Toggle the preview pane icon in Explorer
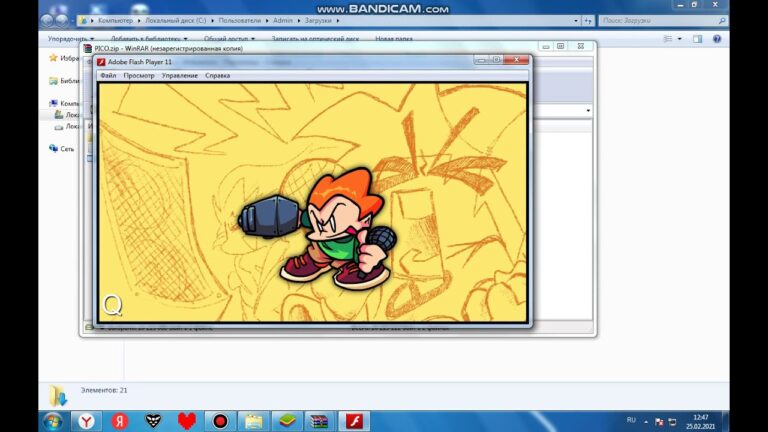This screenshot has width=768, height=432. pos(697,39)
